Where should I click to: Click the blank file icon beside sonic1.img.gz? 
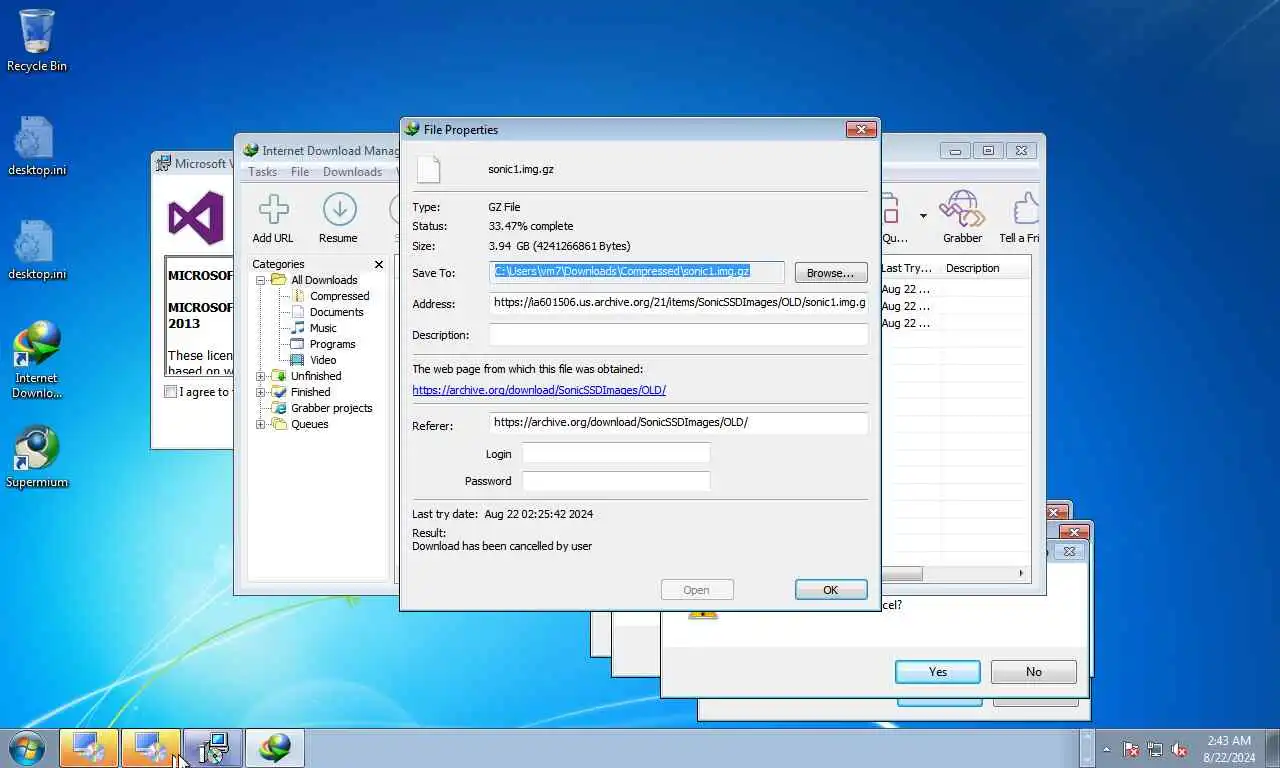point(428,169)
